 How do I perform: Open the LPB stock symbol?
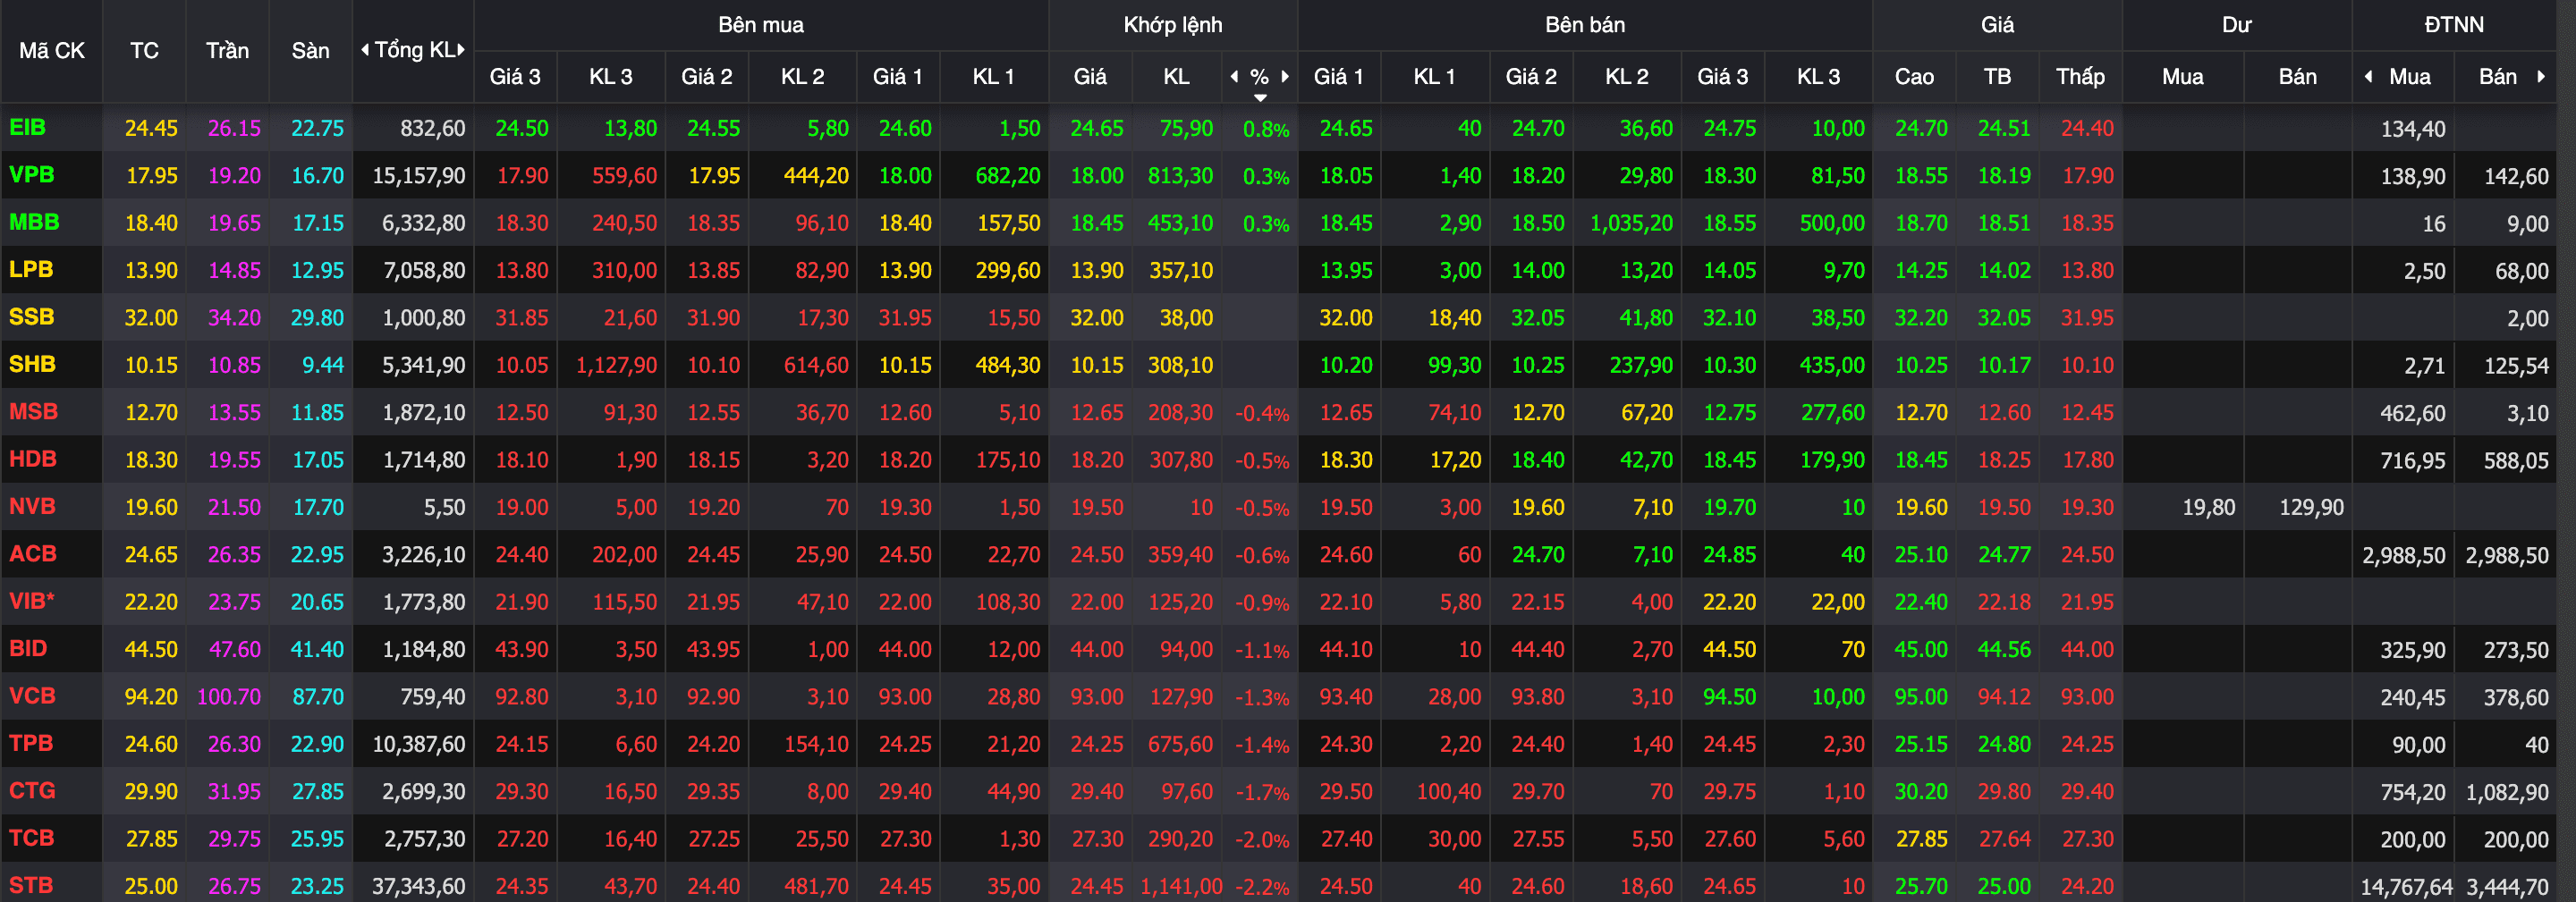point(31,269)
